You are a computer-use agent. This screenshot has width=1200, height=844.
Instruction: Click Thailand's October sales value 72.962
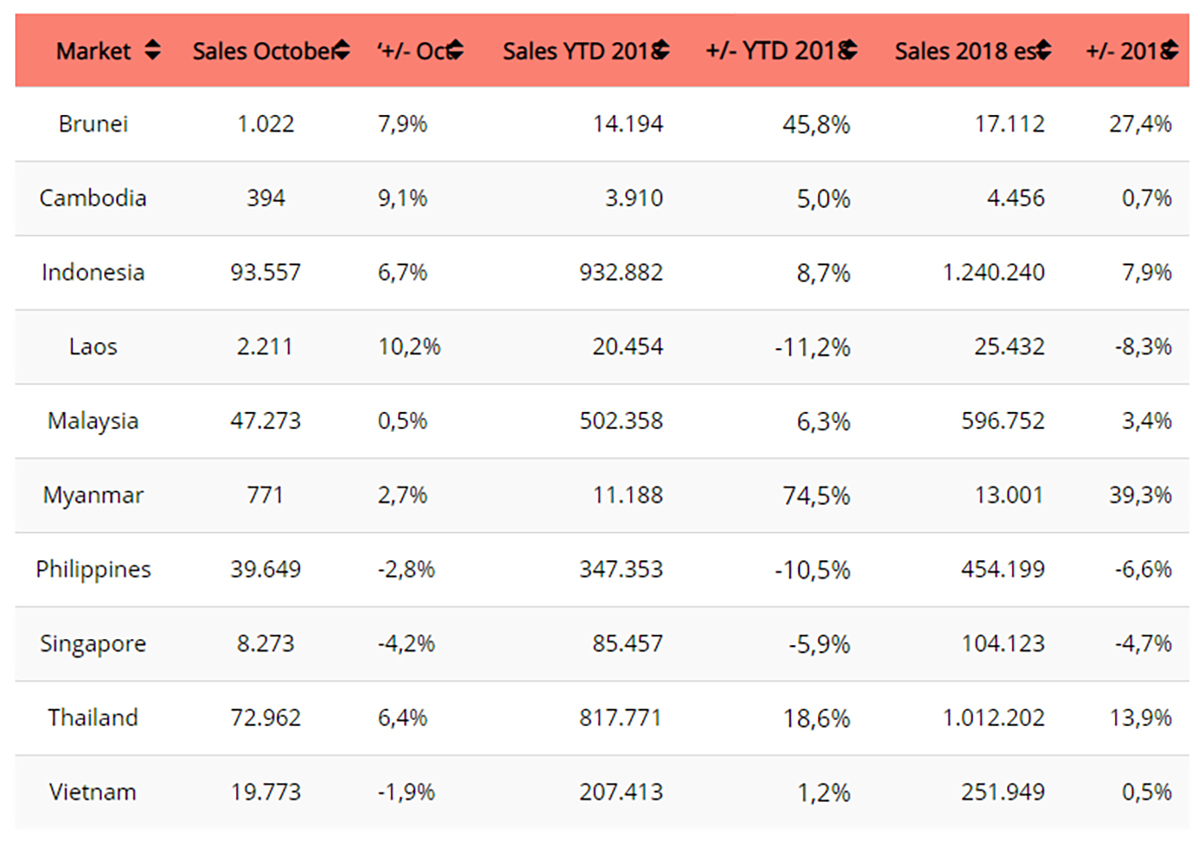point(265,718)
